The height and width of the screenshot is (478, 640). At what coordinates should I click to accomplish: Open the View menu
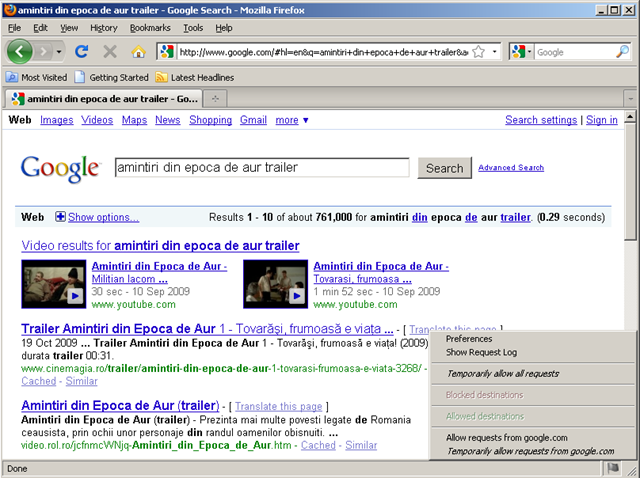[69, 28]
